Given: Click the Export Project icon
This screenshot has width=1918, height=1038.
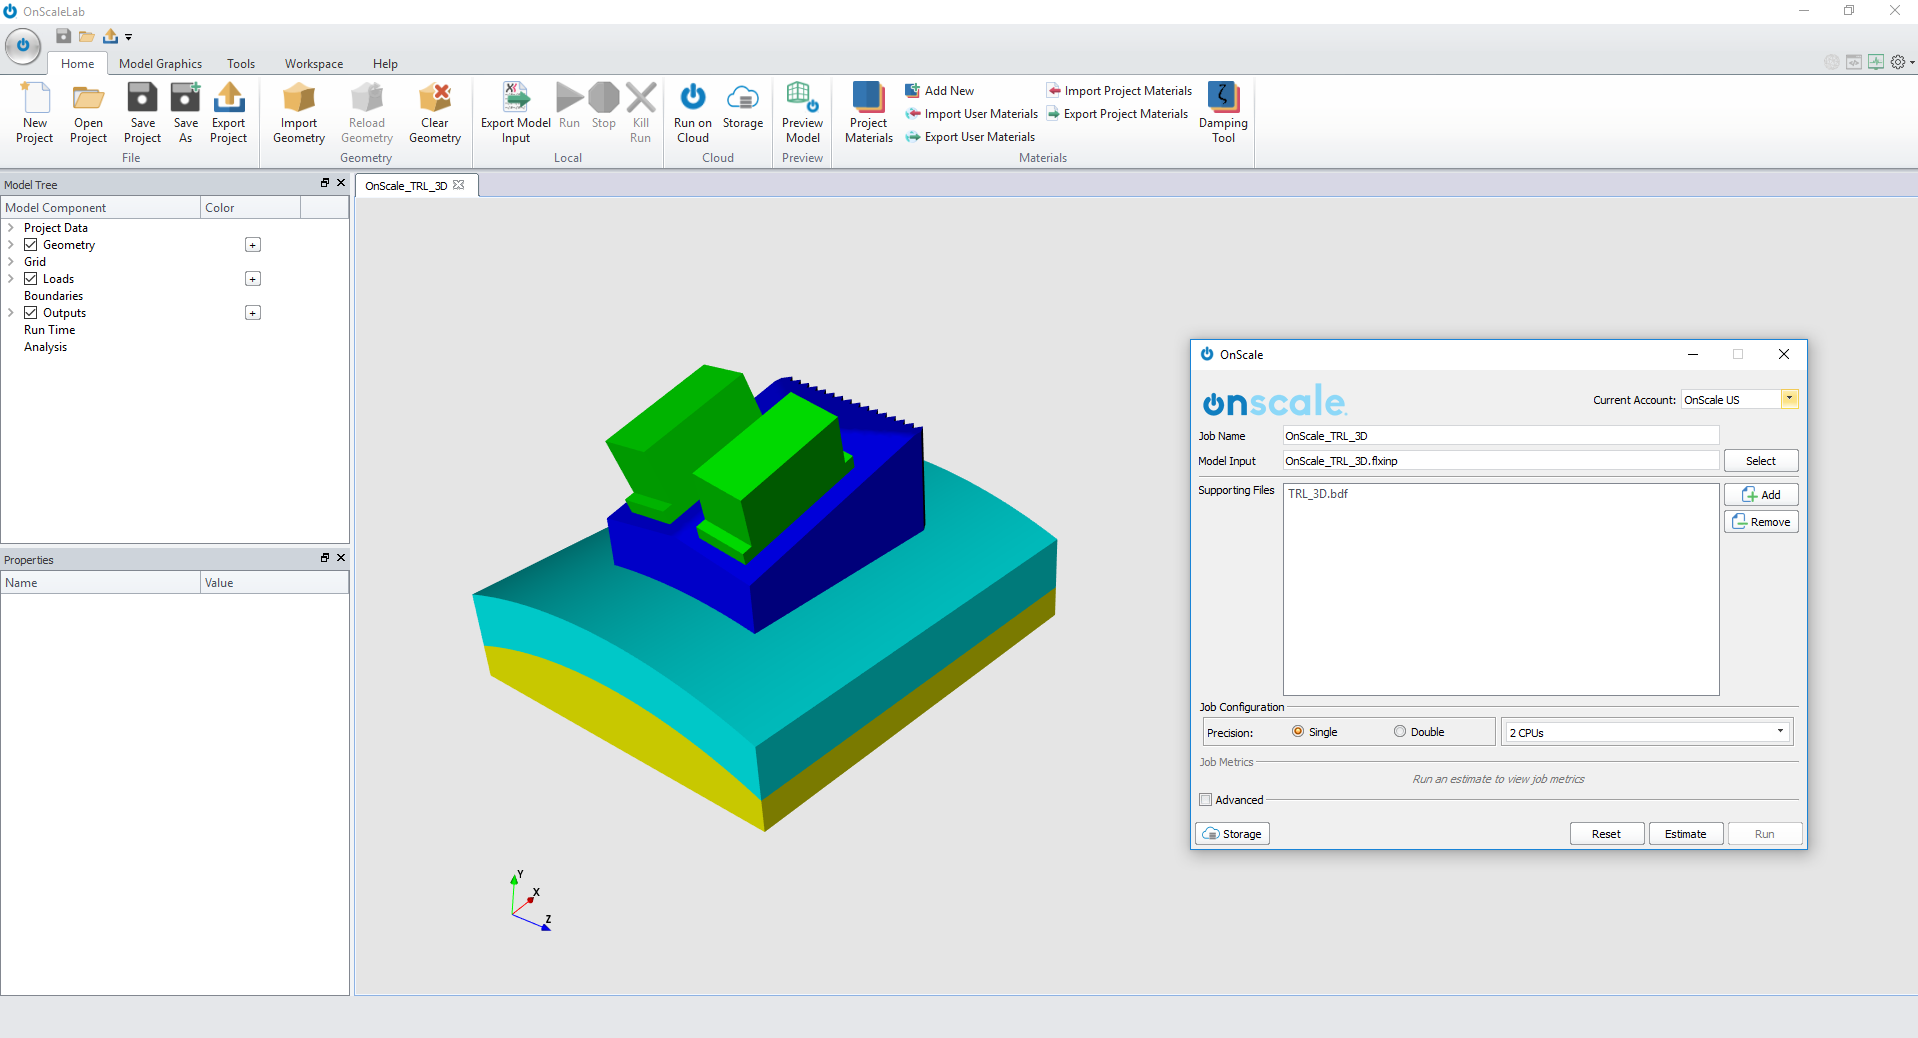Looking at the screenshot, I should [x=229, y=98].
